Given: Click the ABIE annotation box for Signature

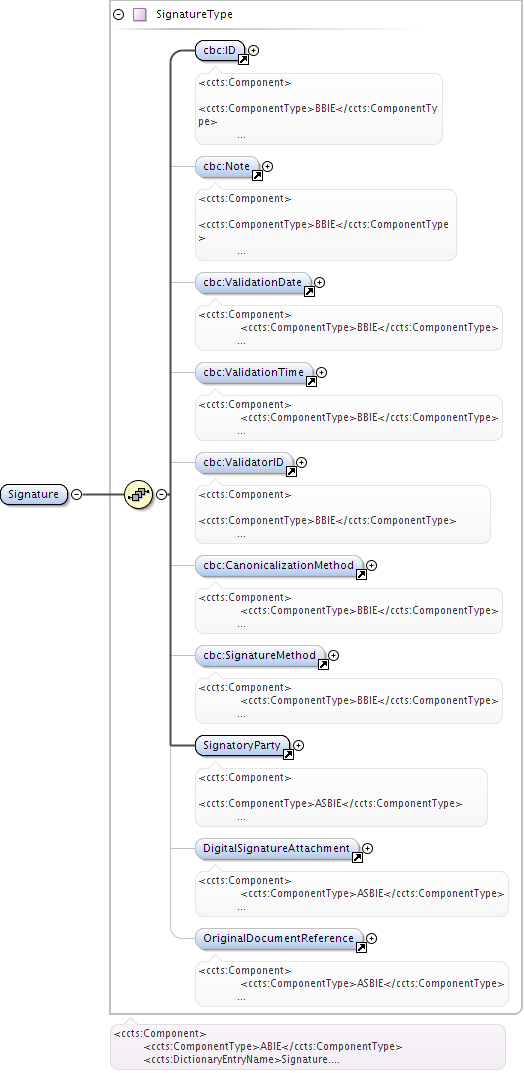Looking at the screenshot, I should point(308,1046).
